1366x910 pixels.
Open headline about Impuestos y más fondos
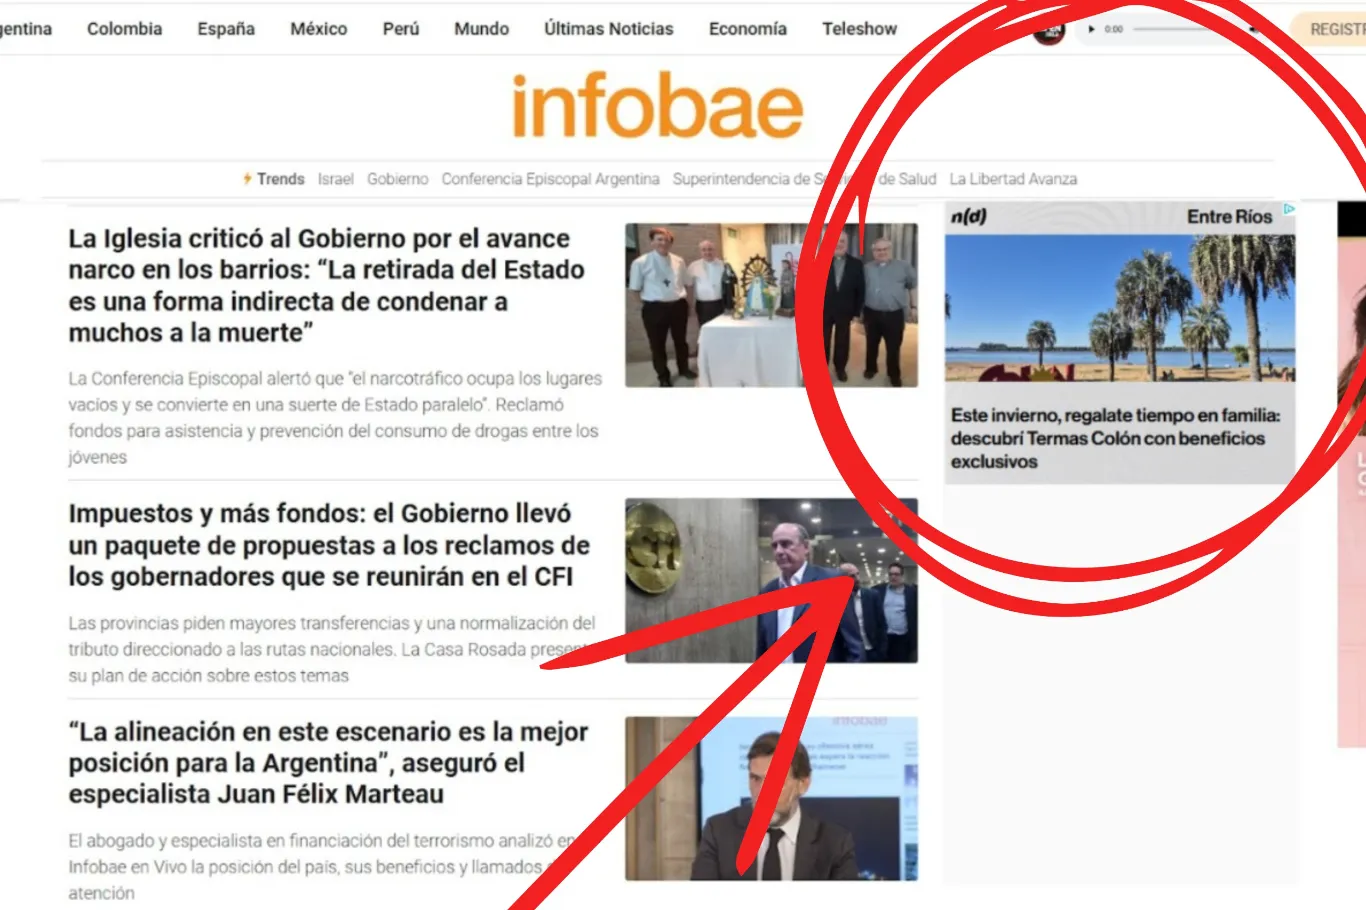[x=329, y=545]
